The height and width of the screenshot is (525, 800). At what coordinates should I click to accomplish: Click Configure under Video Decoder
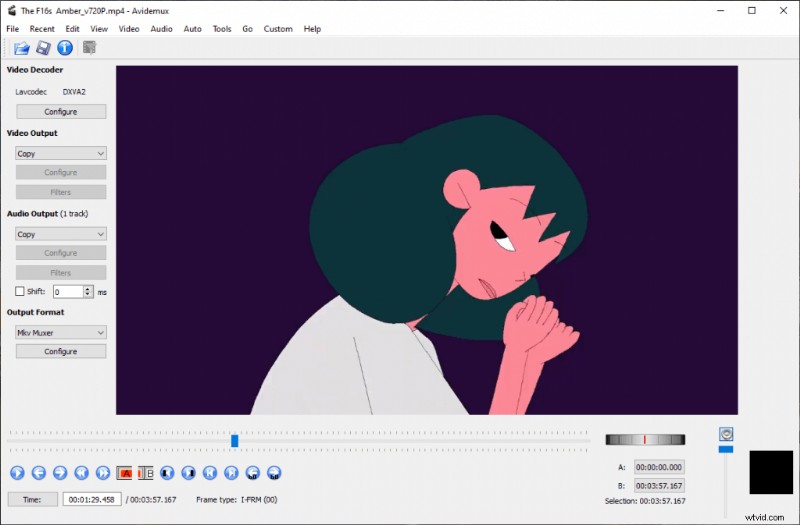(x=61, y=112)
